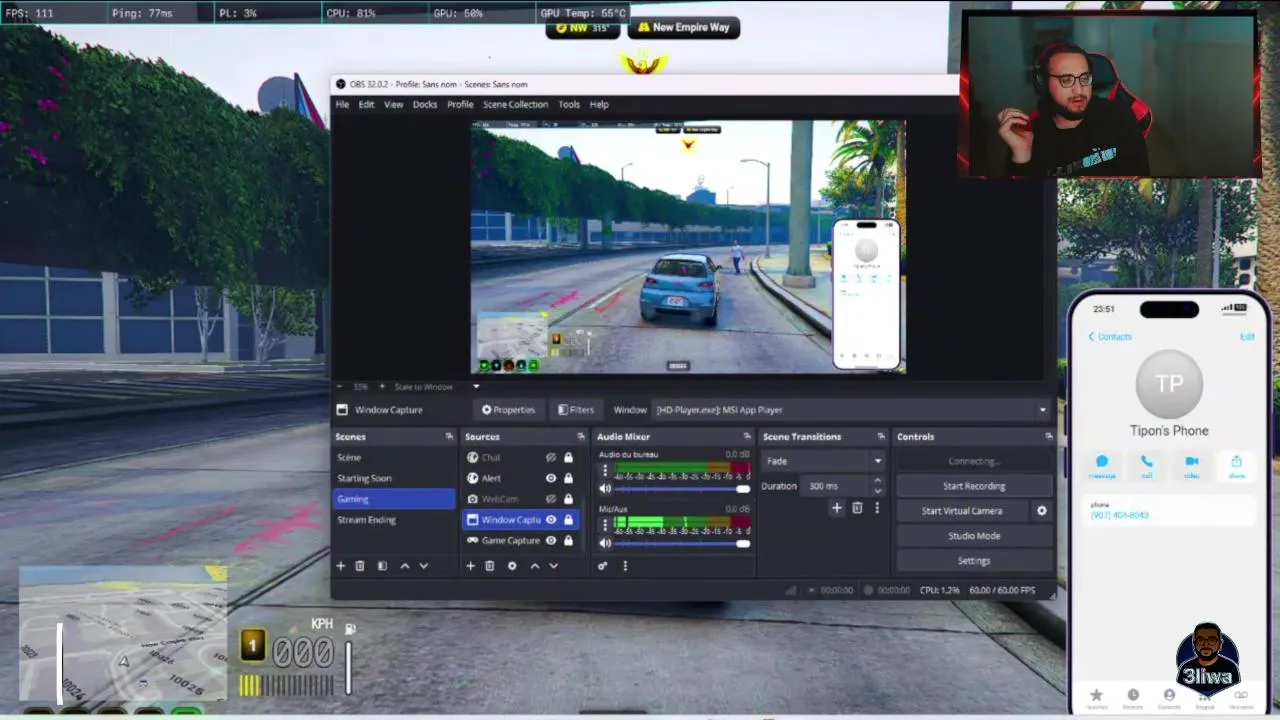This screenshot has width=1280, height=720.
Task: Adjust Audio du bureau volume slider
Action: point(683,489)
